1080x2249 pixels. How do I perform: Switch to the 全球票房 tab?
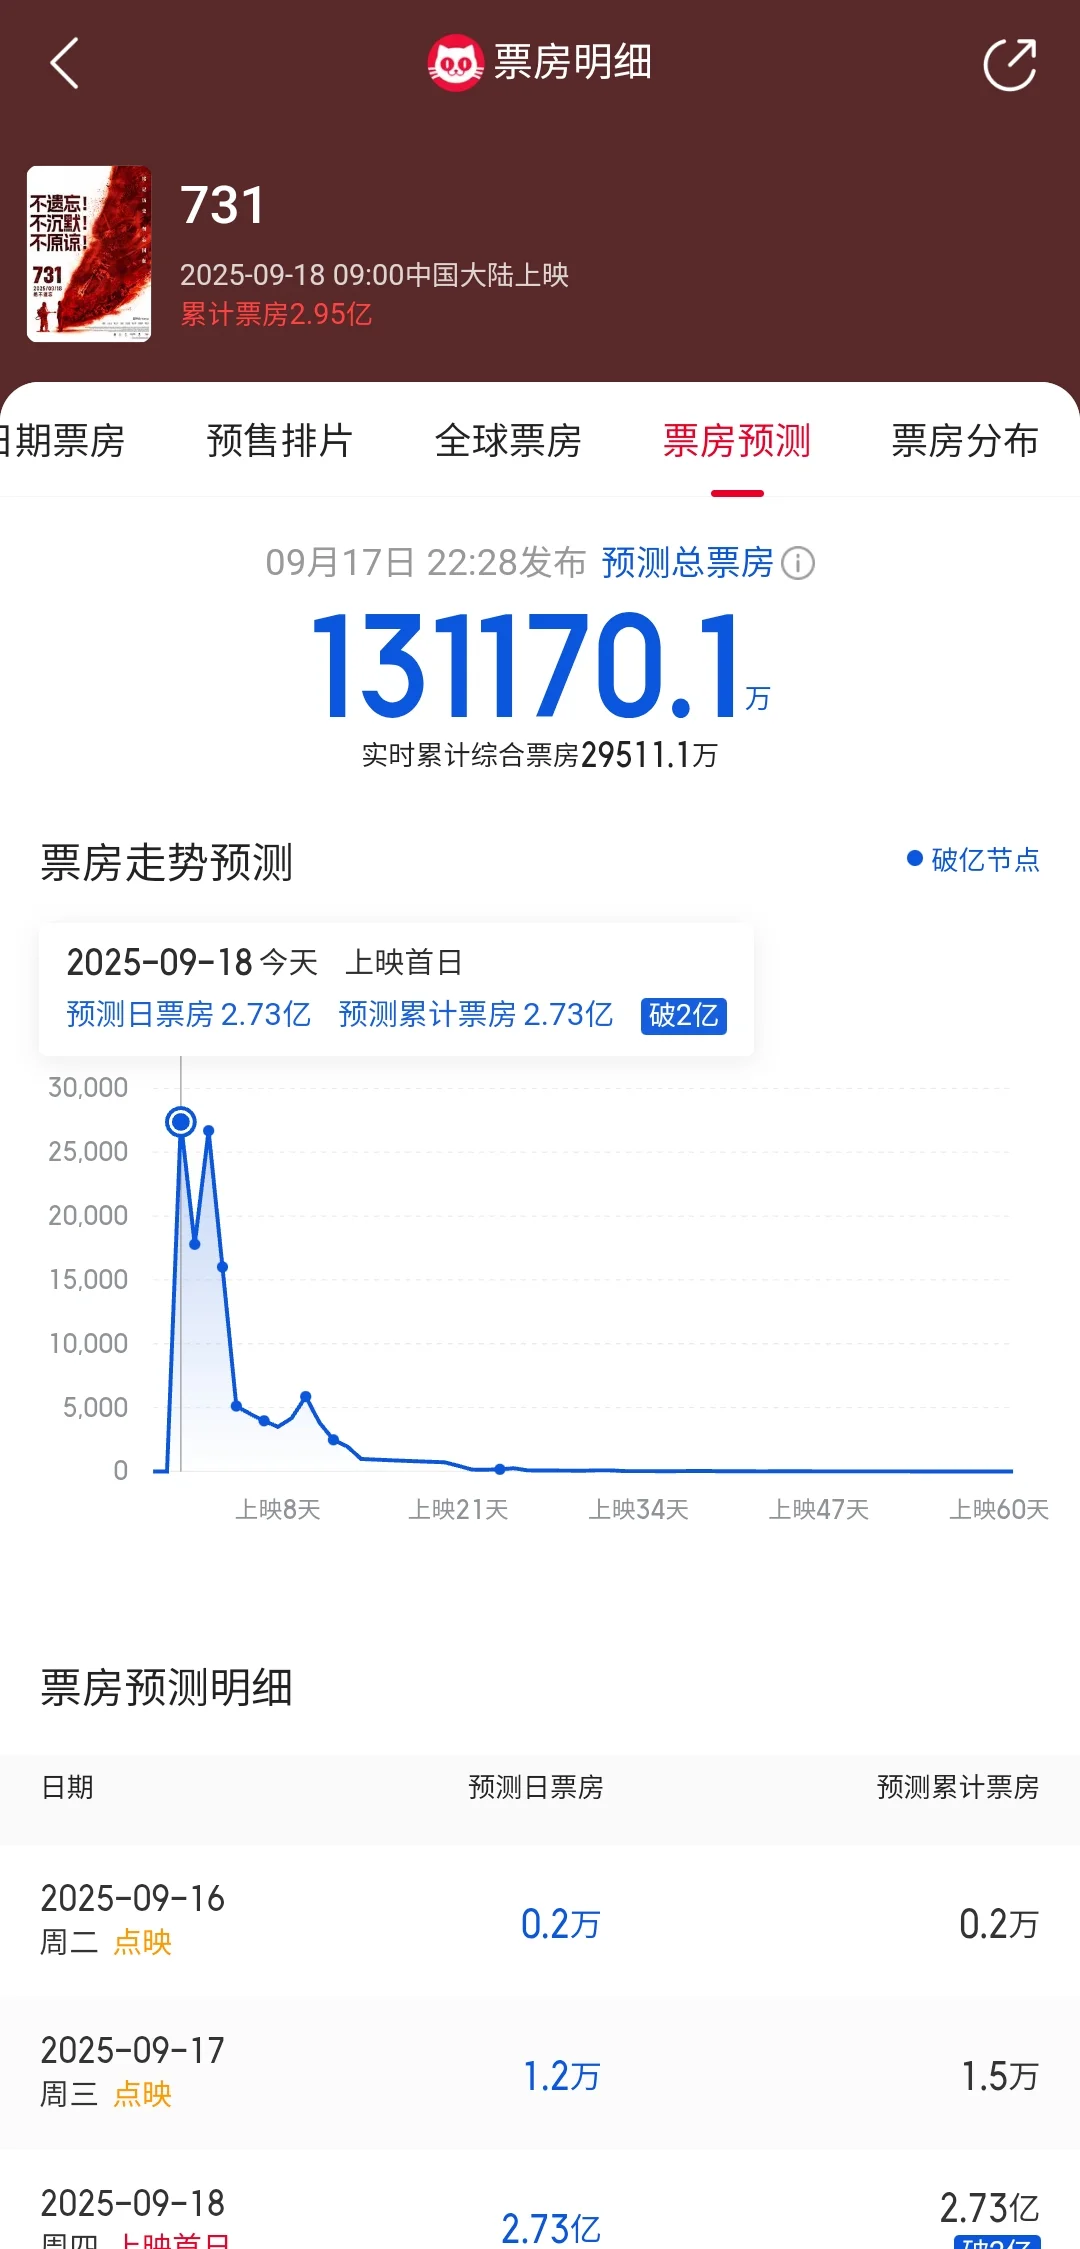(x=508, y=441)
